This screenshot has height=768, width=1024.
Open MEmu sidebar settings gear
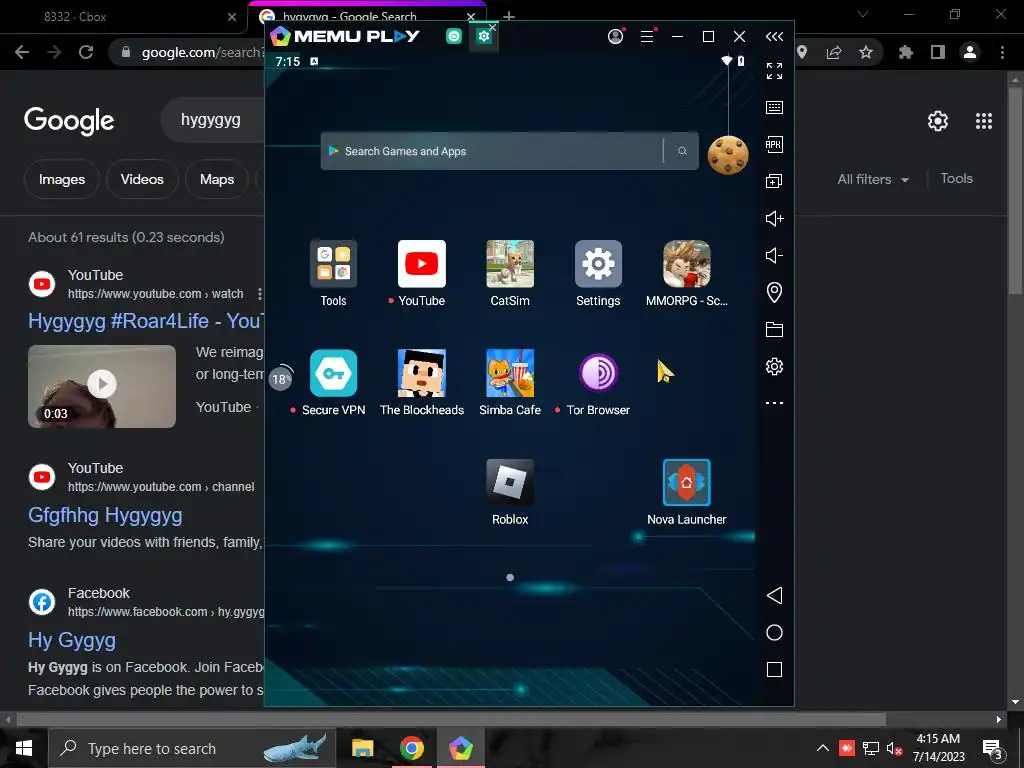[x=775, y=366]
